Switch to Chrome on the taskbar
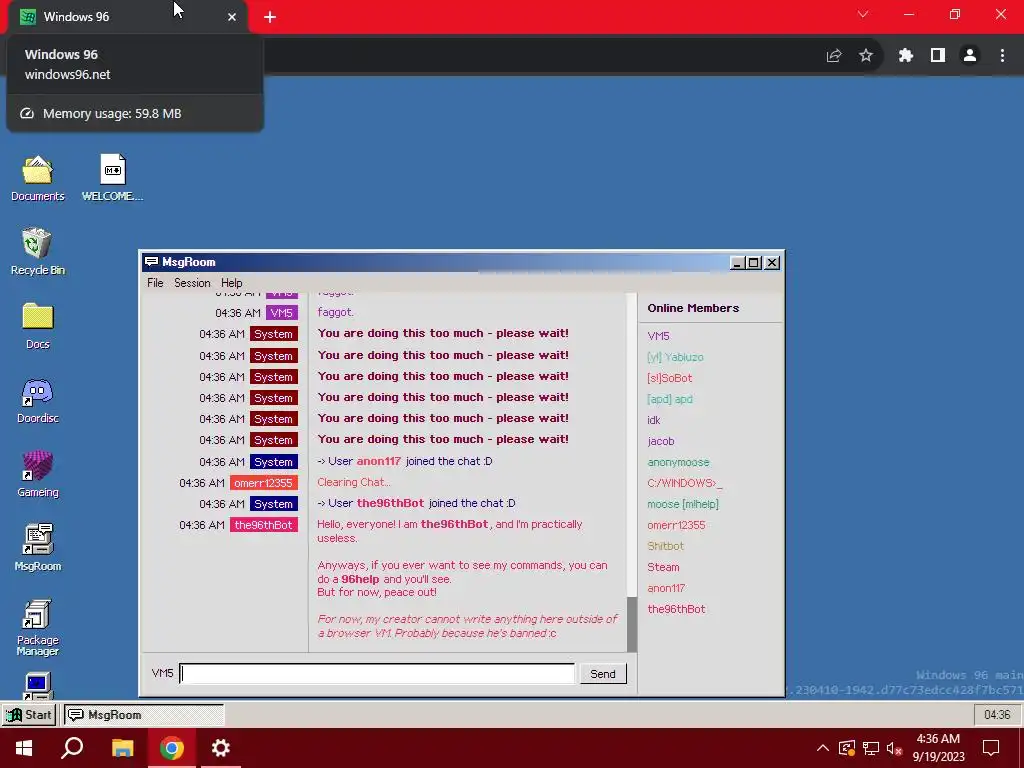This screenshot has width=1024, height=768. (171, 748)
